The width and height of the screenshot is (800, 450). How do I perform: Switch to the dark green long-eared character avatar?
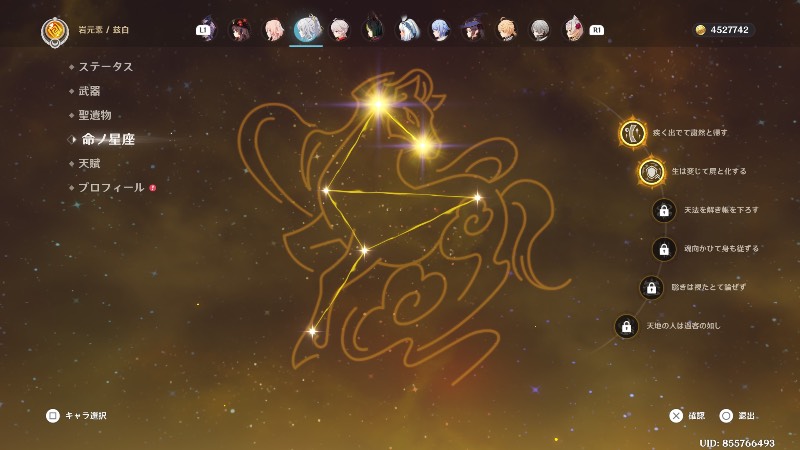tap(373, 30)
